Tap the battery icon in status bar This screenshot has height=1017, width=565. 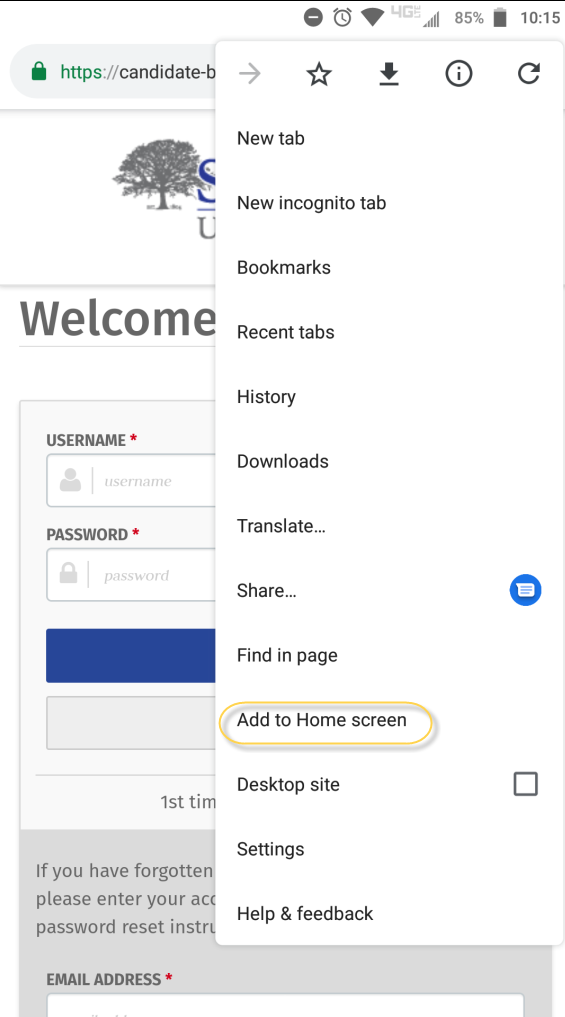499,18
